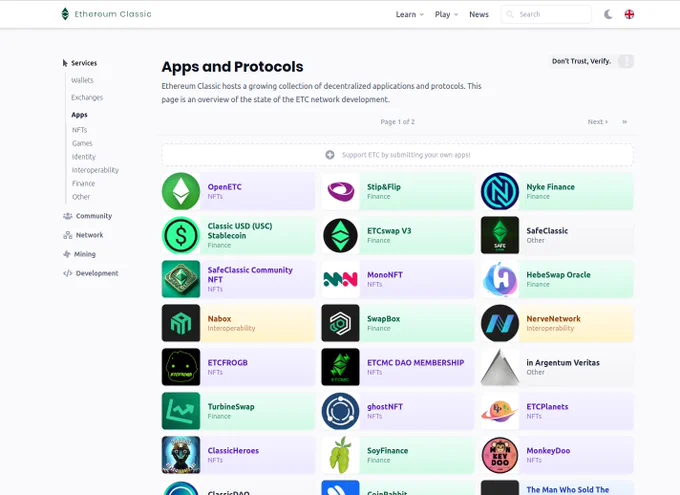Jump to Identity category in sidebar
The image size is (680, 495).
[84, 157]
